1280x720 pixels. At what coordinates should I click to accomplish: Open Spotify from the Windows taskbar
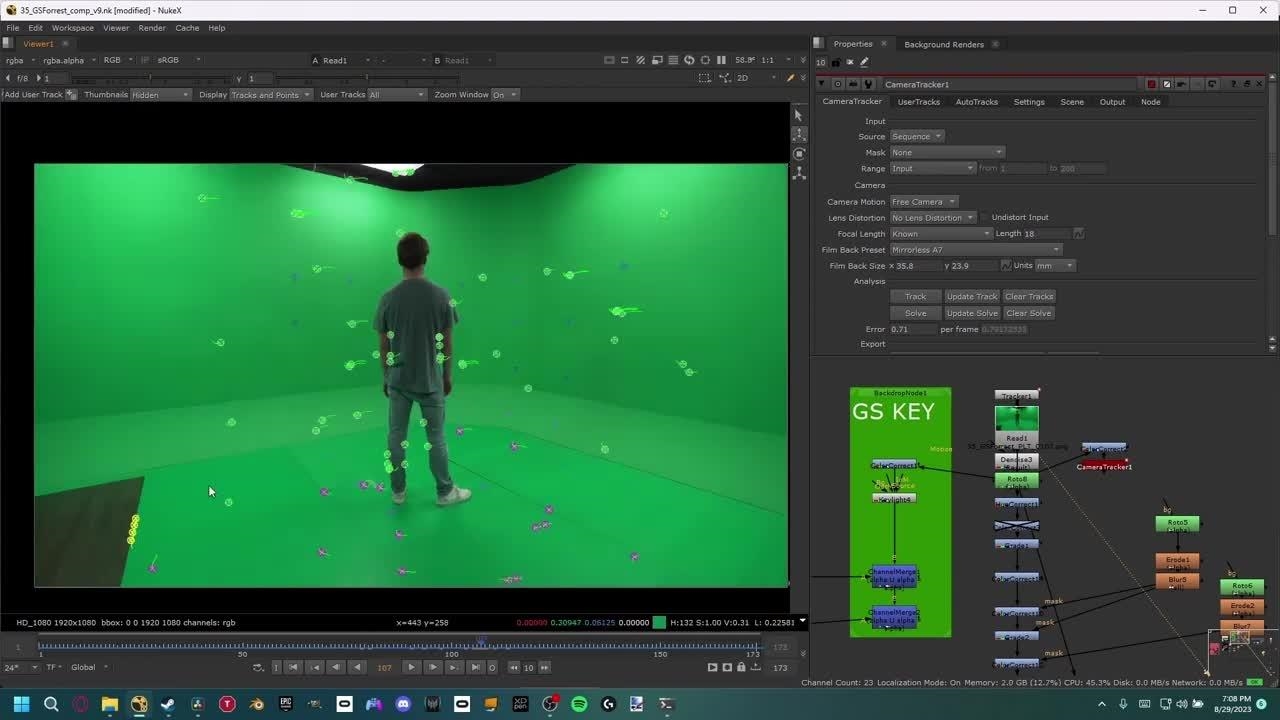click(x=579, y=704)
